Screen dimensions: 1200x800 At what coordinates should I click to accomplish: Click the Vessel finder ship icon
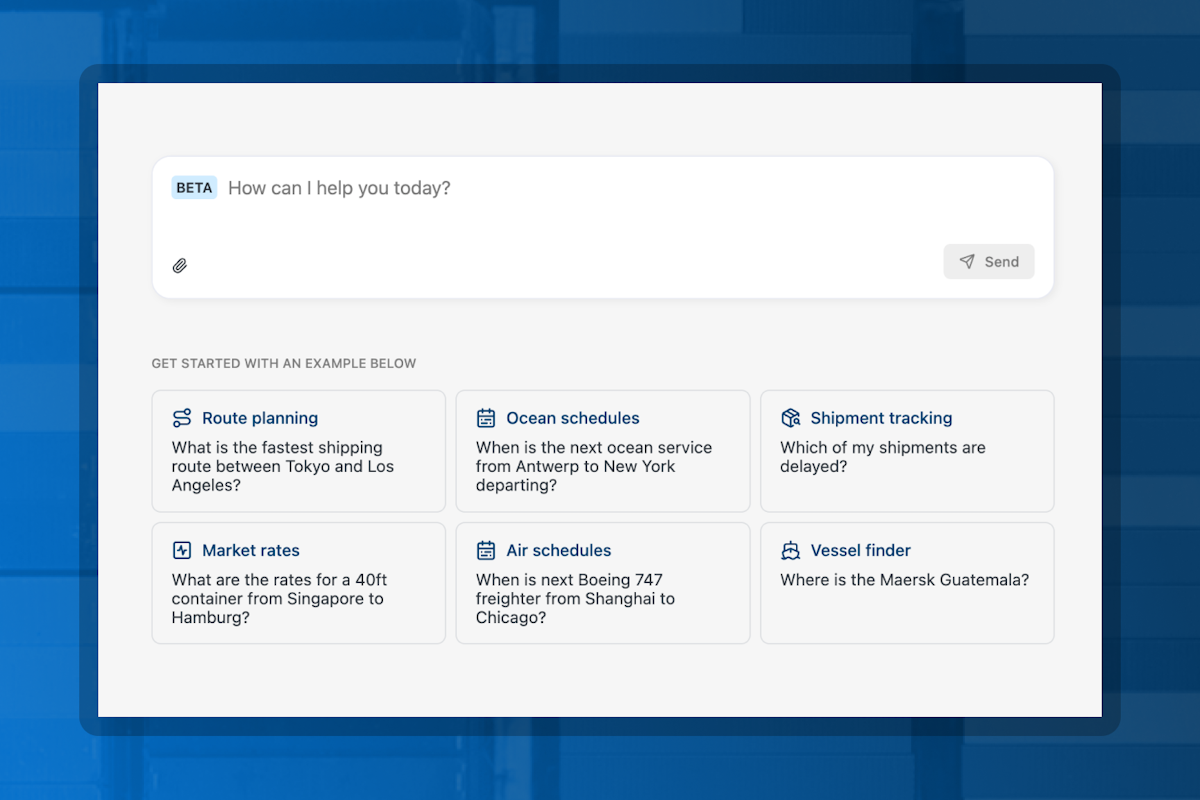[791, 550]
